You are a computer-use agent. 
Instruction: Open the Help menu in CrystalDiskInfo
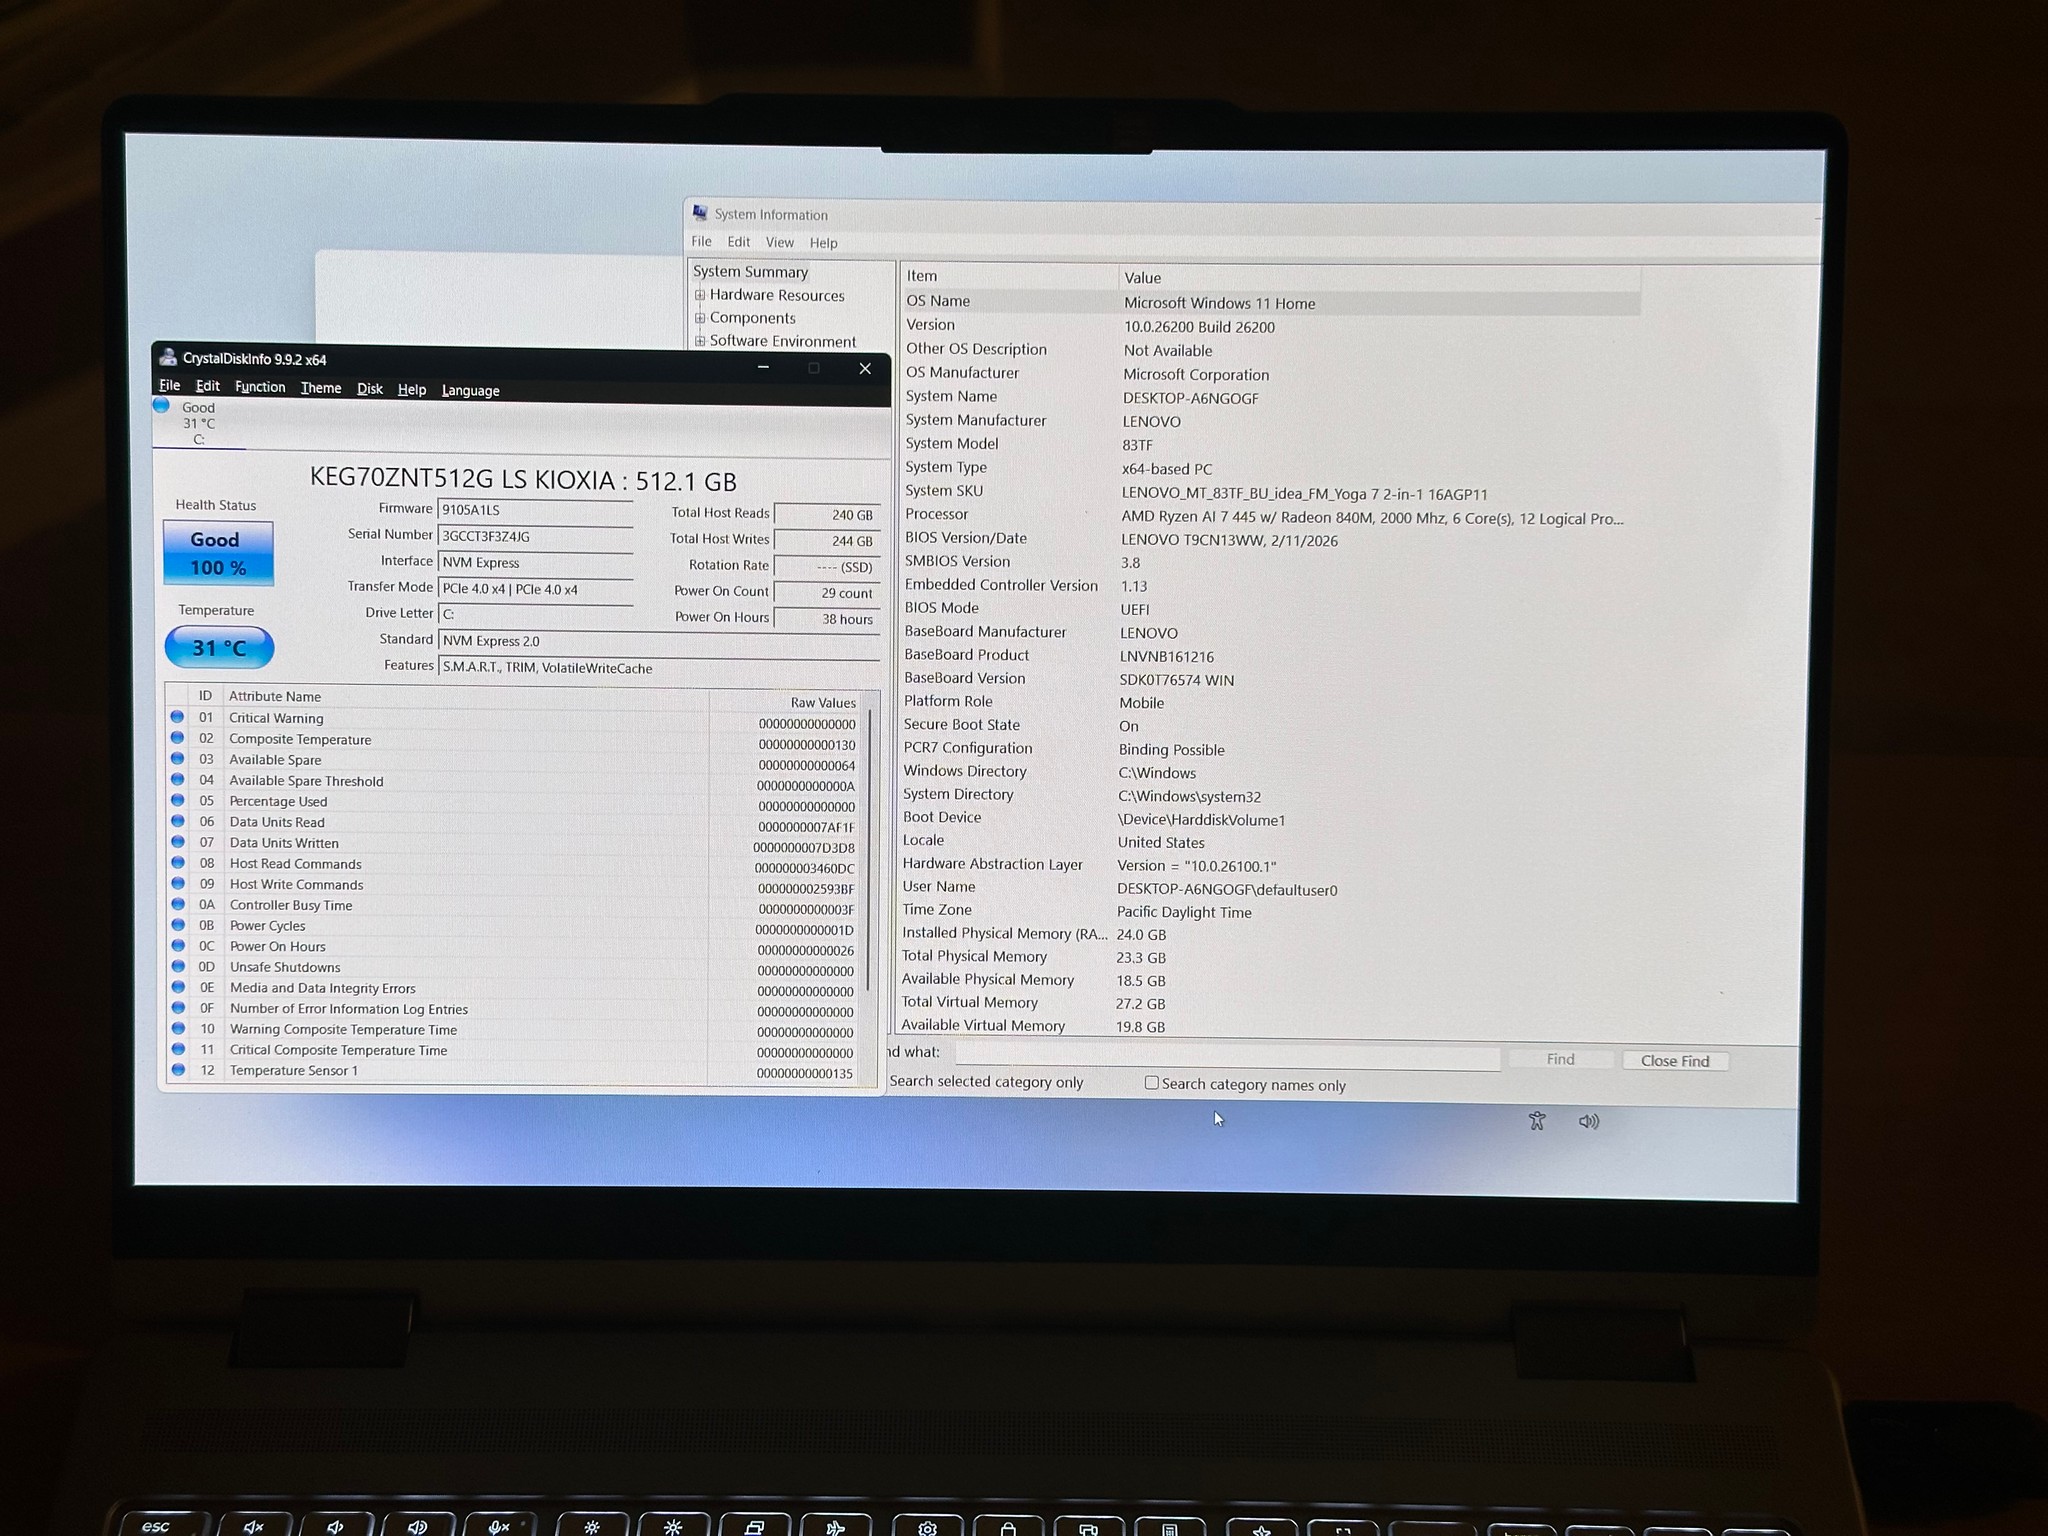pyautogui.click(x=412, y=389)
